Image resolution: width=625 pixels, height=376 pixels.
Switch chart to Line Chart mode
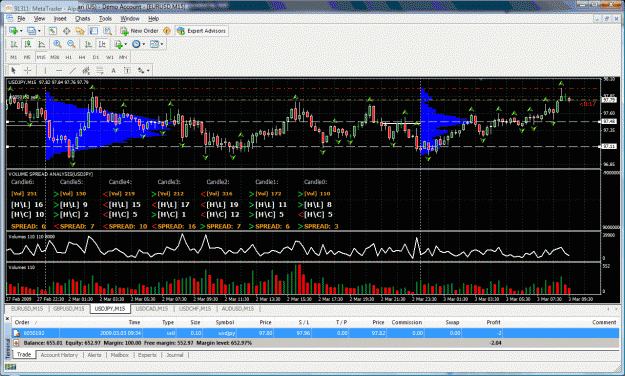(x=41, y=44)
